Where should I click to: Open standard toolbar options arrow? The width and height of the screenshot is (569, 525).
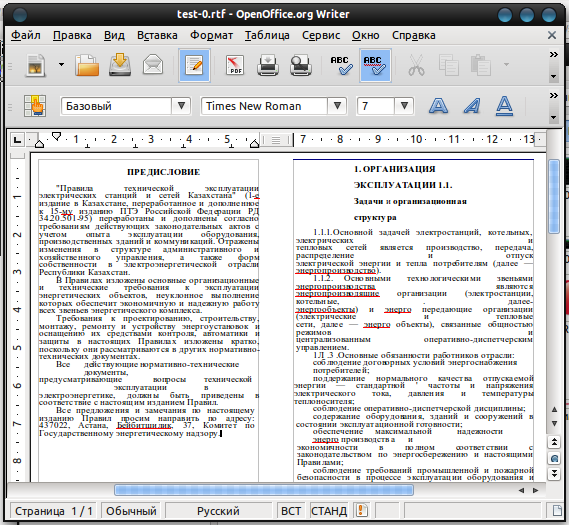coord(553,76)
